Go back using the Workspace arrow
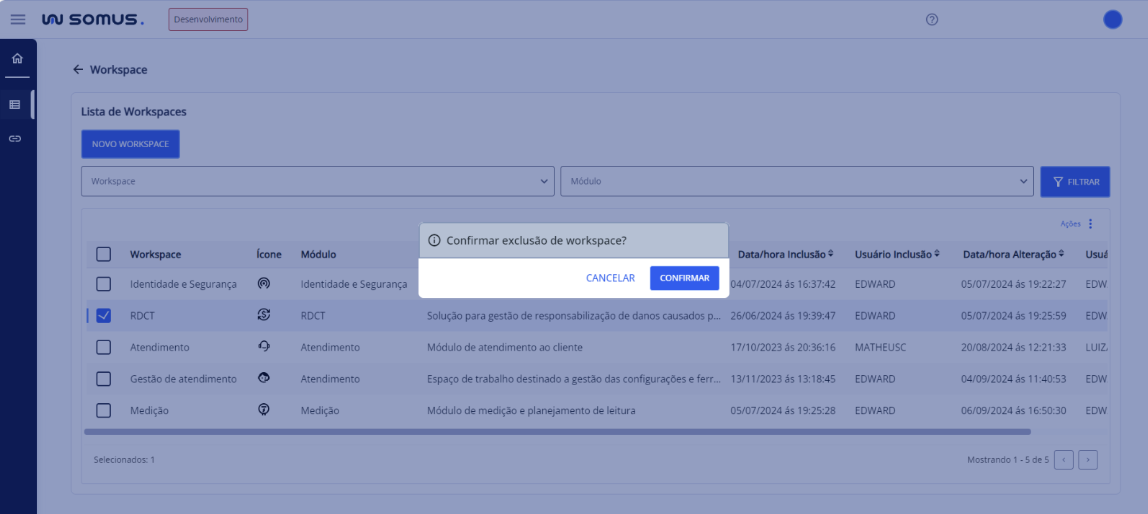 pos(78,70)
